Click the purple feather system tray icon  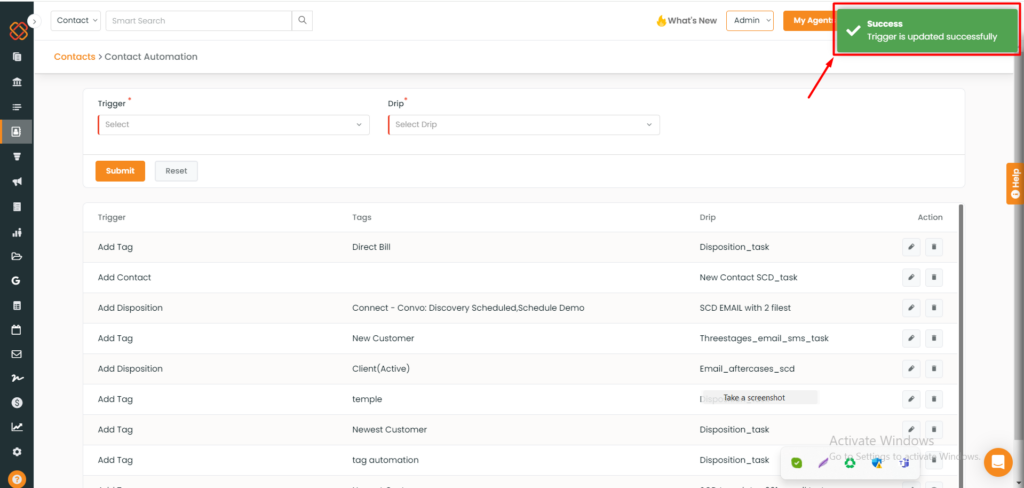(823, 463)
